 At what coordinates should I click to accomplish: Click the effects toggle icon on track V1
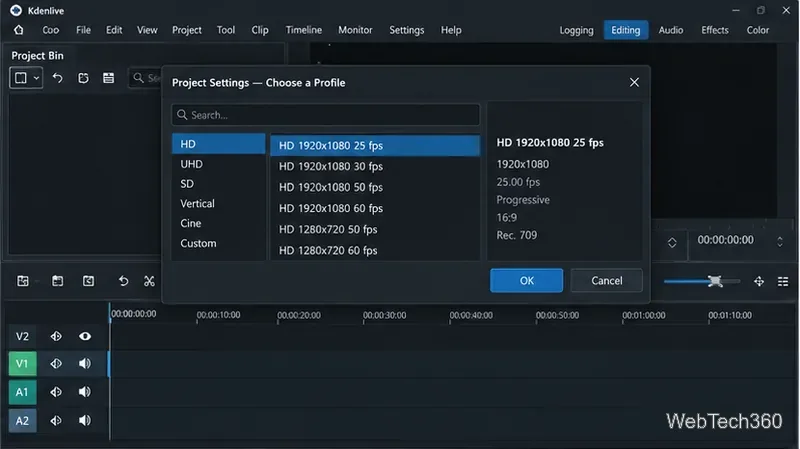click(56, 364)
